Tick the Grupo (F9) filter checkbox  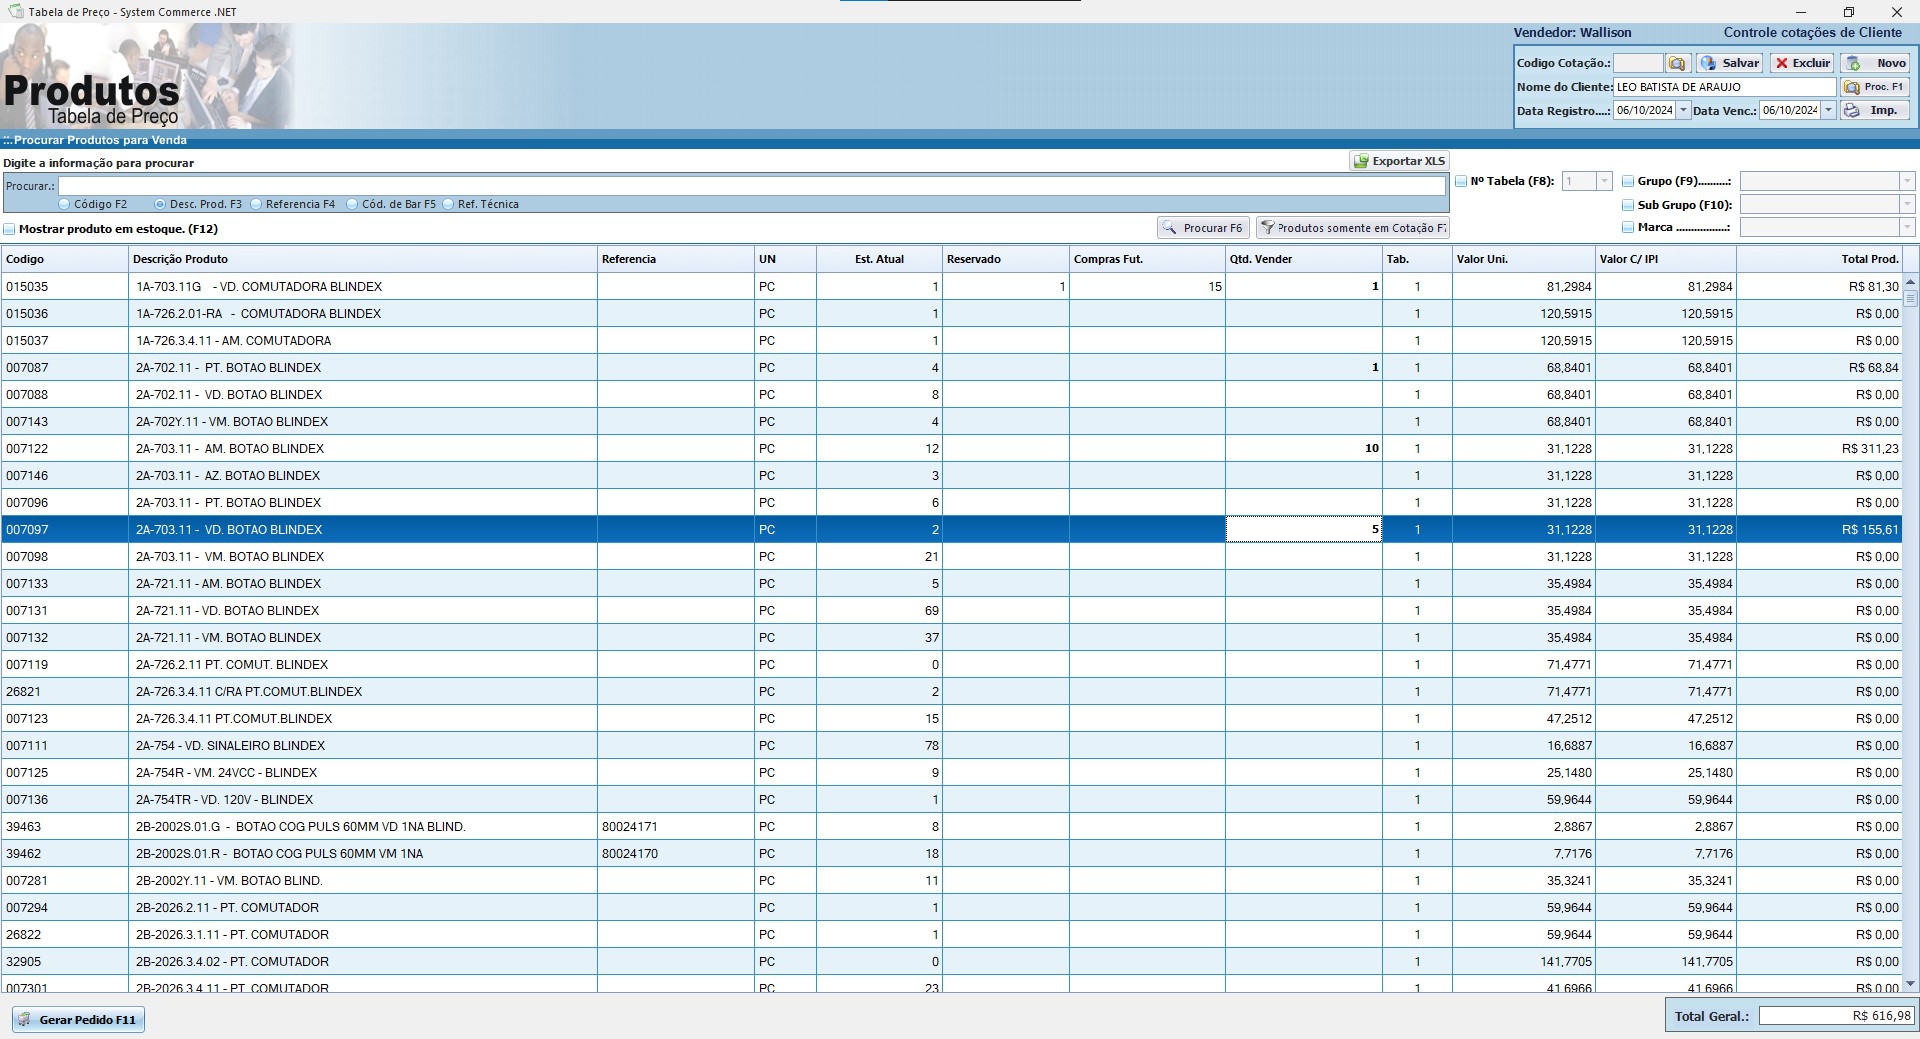click(1628, 181)
